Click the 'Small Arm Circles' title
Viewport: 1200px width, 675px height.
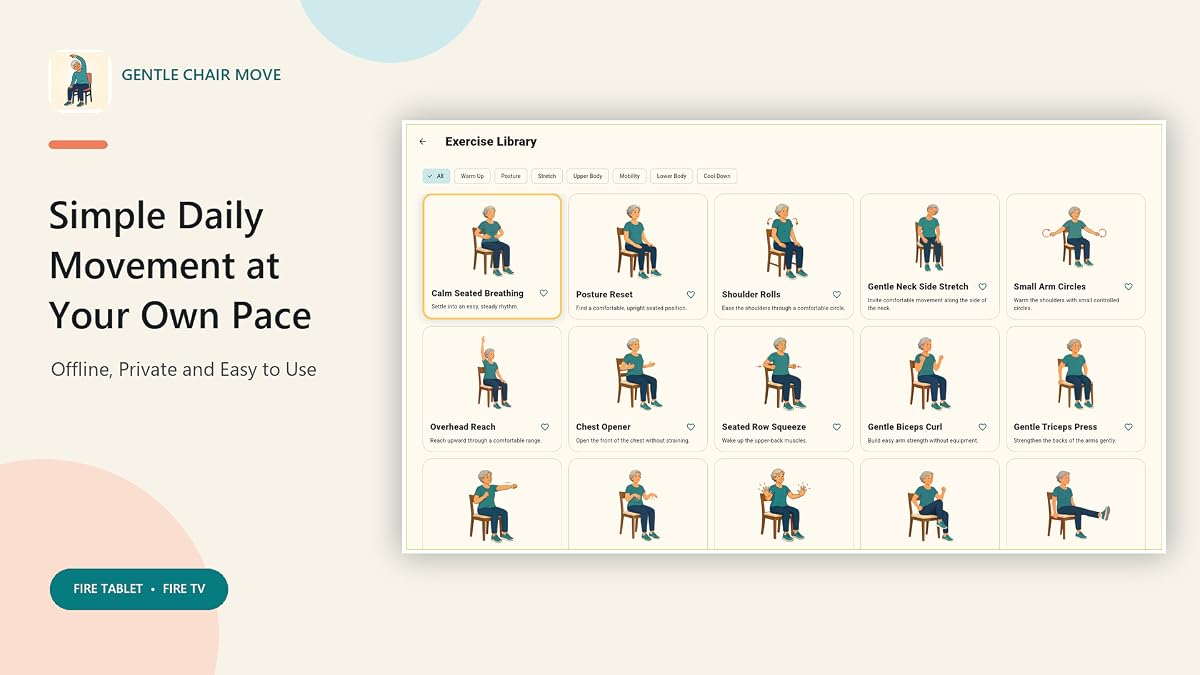click(1050, 287)
